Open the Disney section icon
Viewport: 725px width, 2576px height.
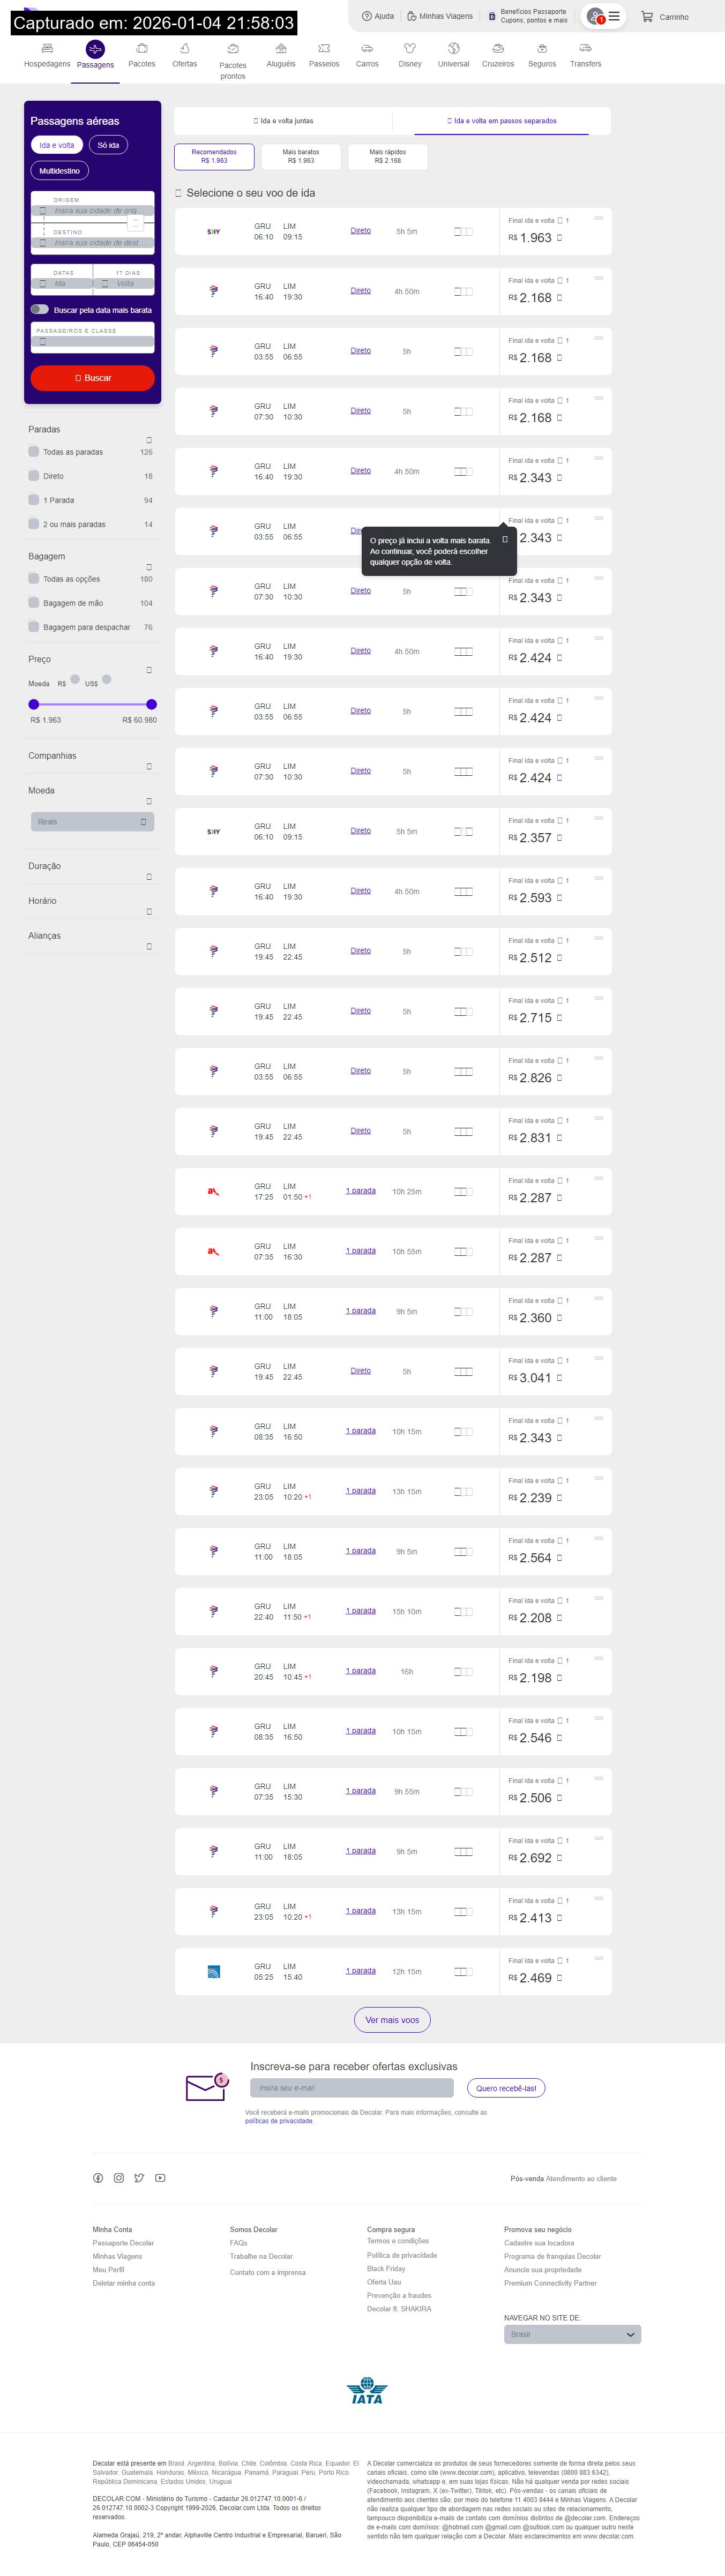[410, 48]
